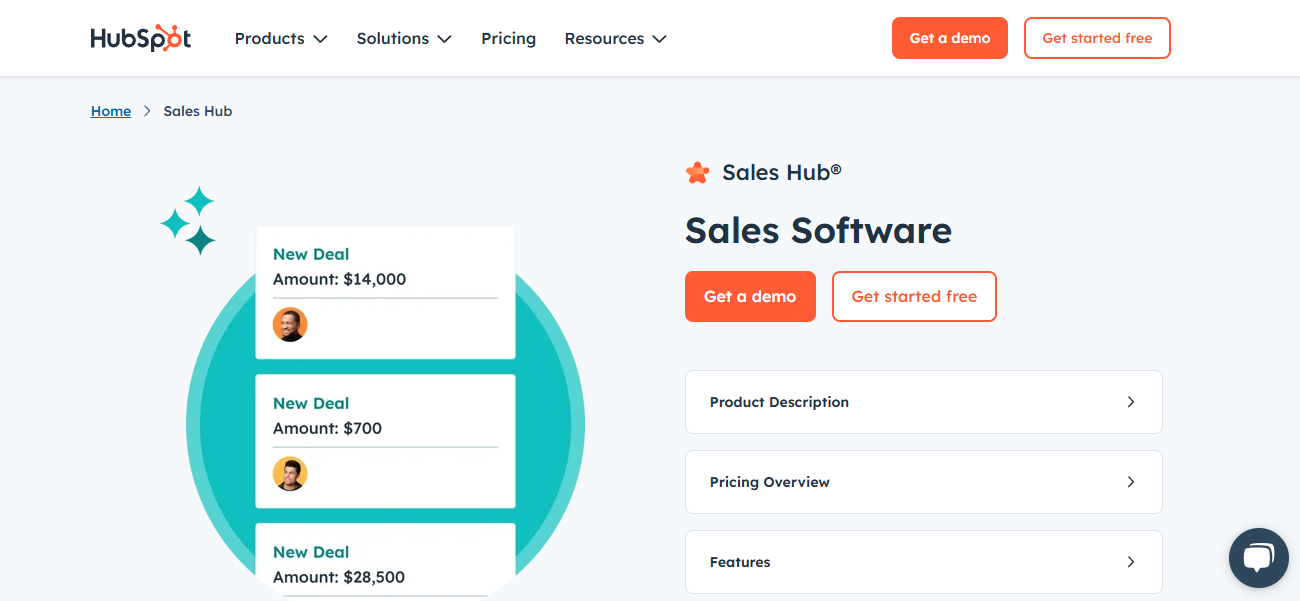Expand the Pricing Overview section
Image resolution: width=1300 pixels, height=601 pixels.
(923, 482)
